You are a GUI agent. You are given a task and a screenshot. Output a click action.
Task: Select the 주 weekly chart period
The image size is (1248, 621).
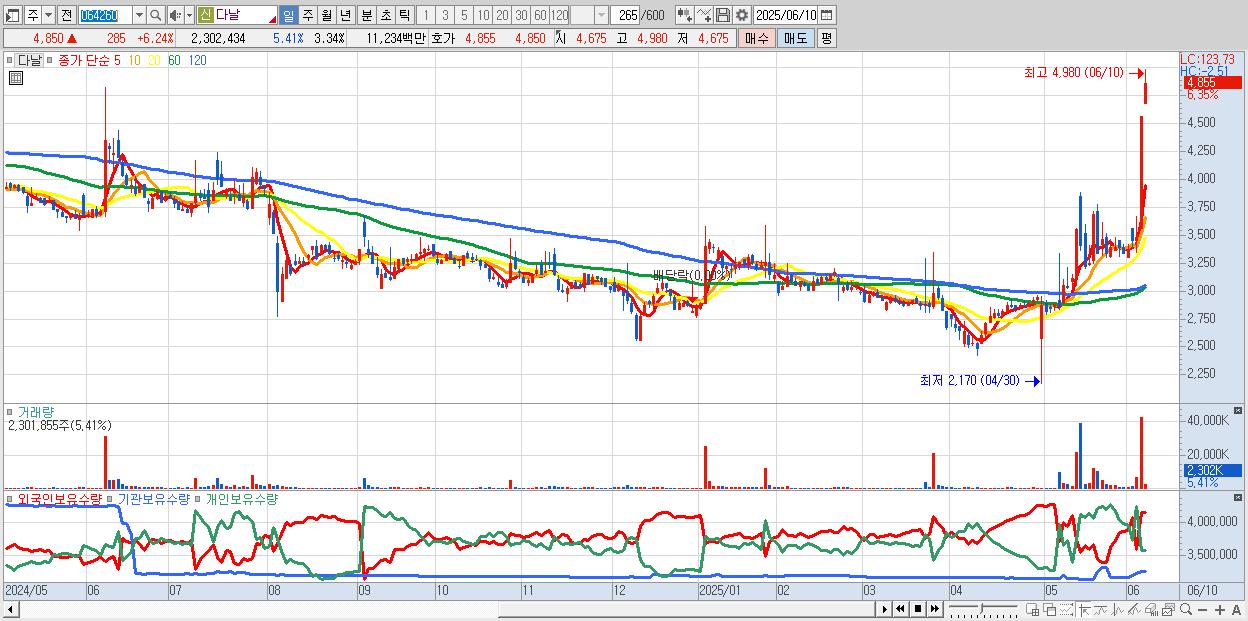308,15
